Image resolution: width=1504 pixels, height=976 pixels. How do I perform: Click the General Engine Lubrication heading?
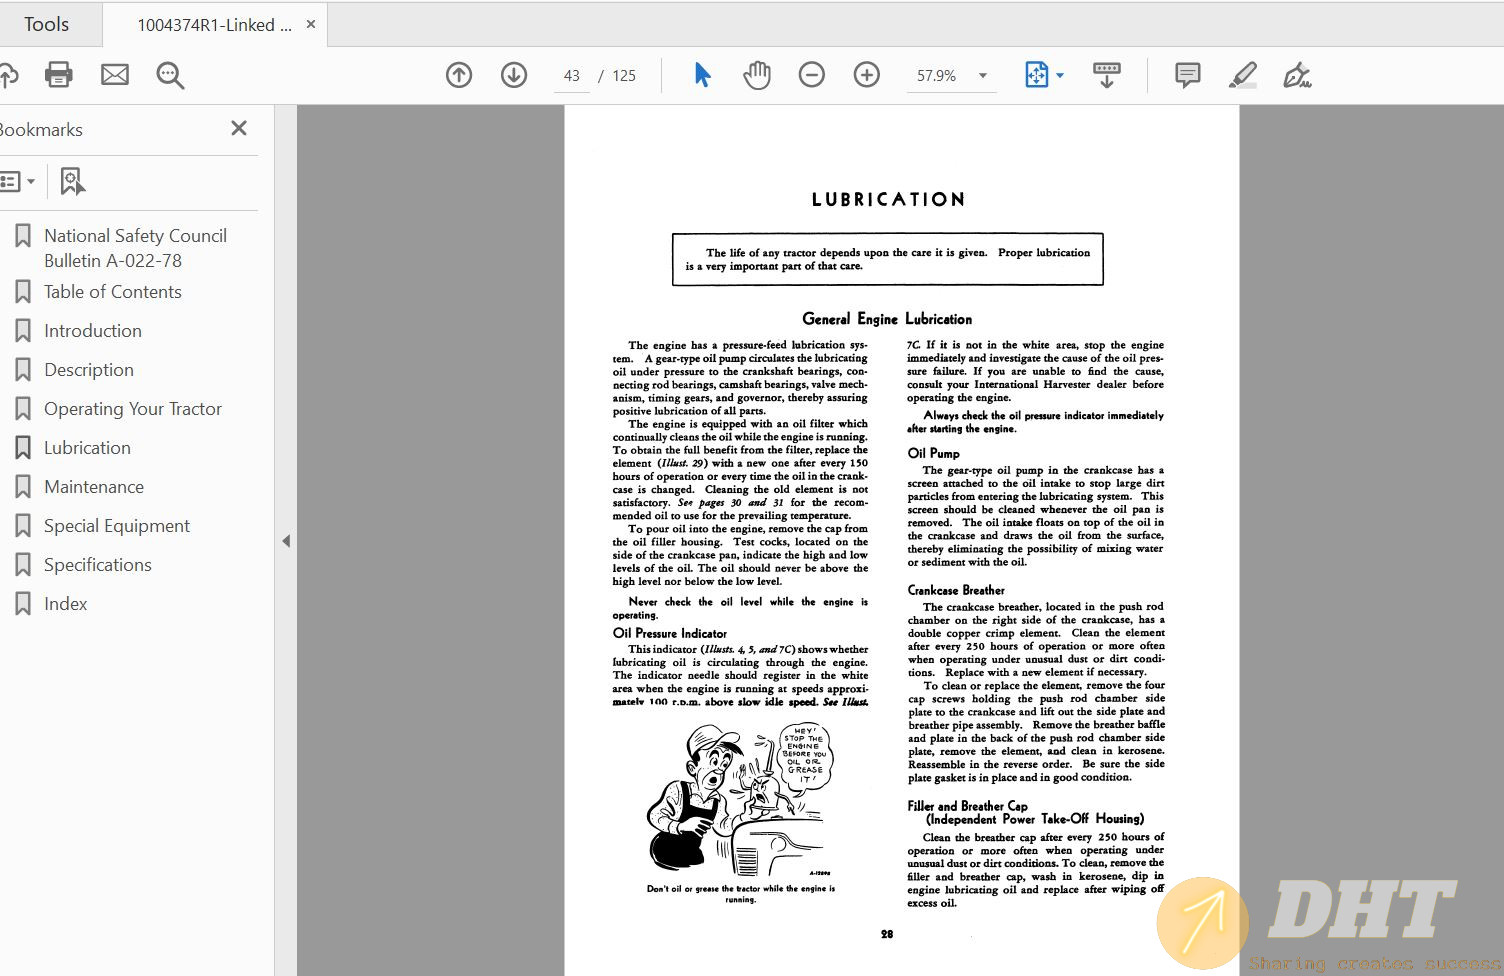pyautogui.click(x=887, y=319)
